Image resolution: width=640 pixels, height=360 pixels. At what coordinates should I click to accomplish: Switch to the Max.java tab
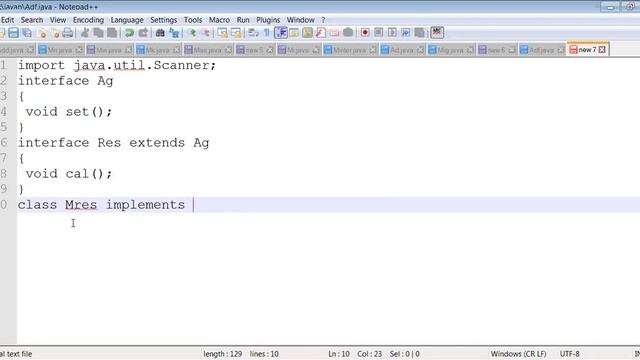point(207,50)
